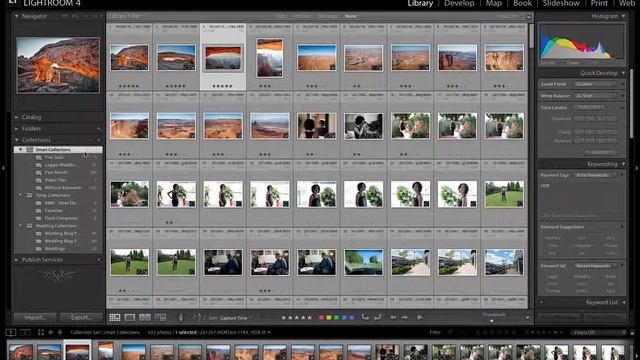Switch to Compare view in toolbar
The width and height of the screenshot is (640, 360).
145,317
